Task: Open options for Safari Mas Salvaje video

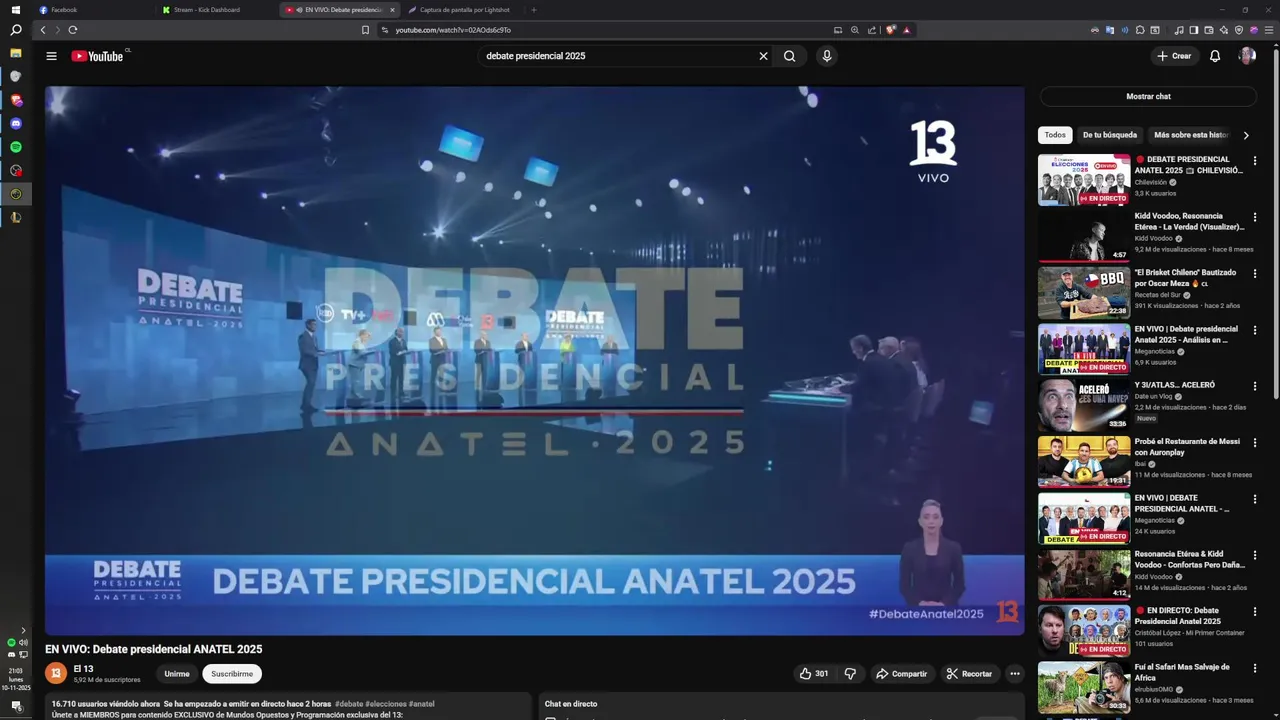Action: tap(1255, 667)
